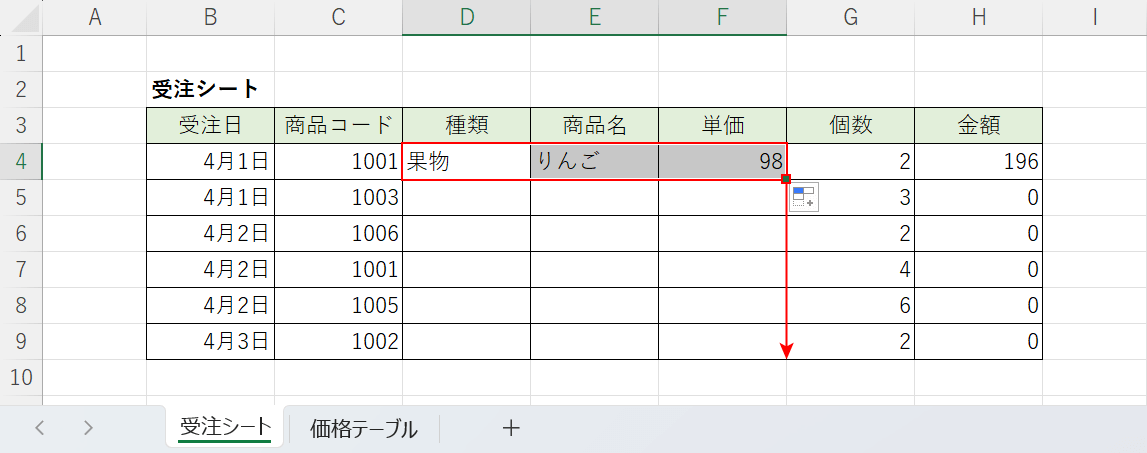1147x453 pixels.
Task: Click the add new sheet plus icon
Action: click(x=511, y=428)
